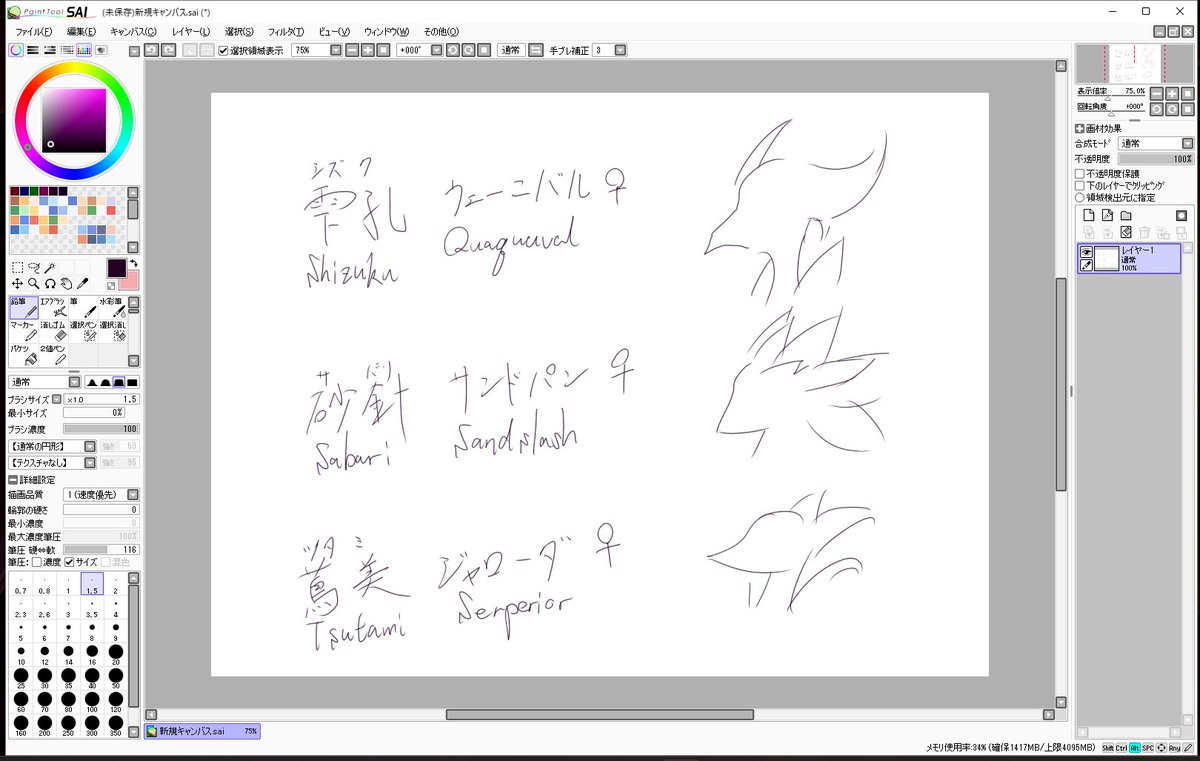The width and height of the screenshot is (1200, 761).
Task: Click the 通常 view mode button in toolbar
Action: point(511,50)
